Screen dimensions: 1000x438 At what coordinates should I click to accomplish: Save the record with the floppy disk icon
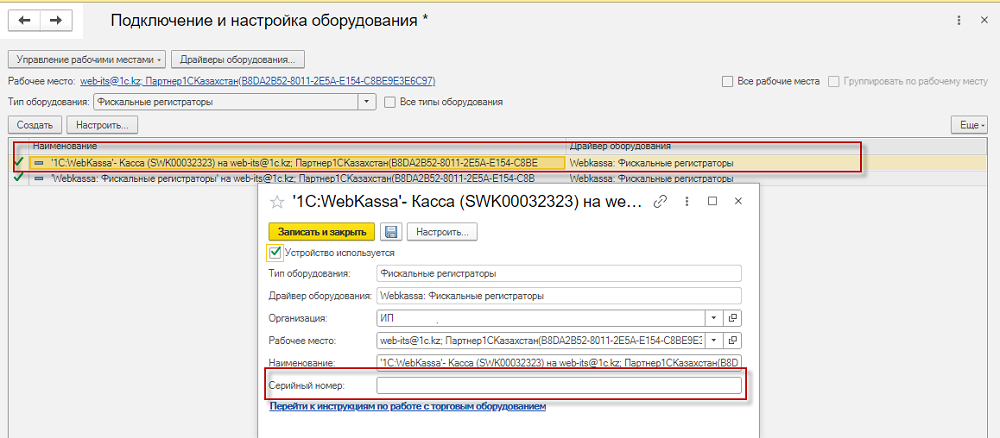pos(390,231)
